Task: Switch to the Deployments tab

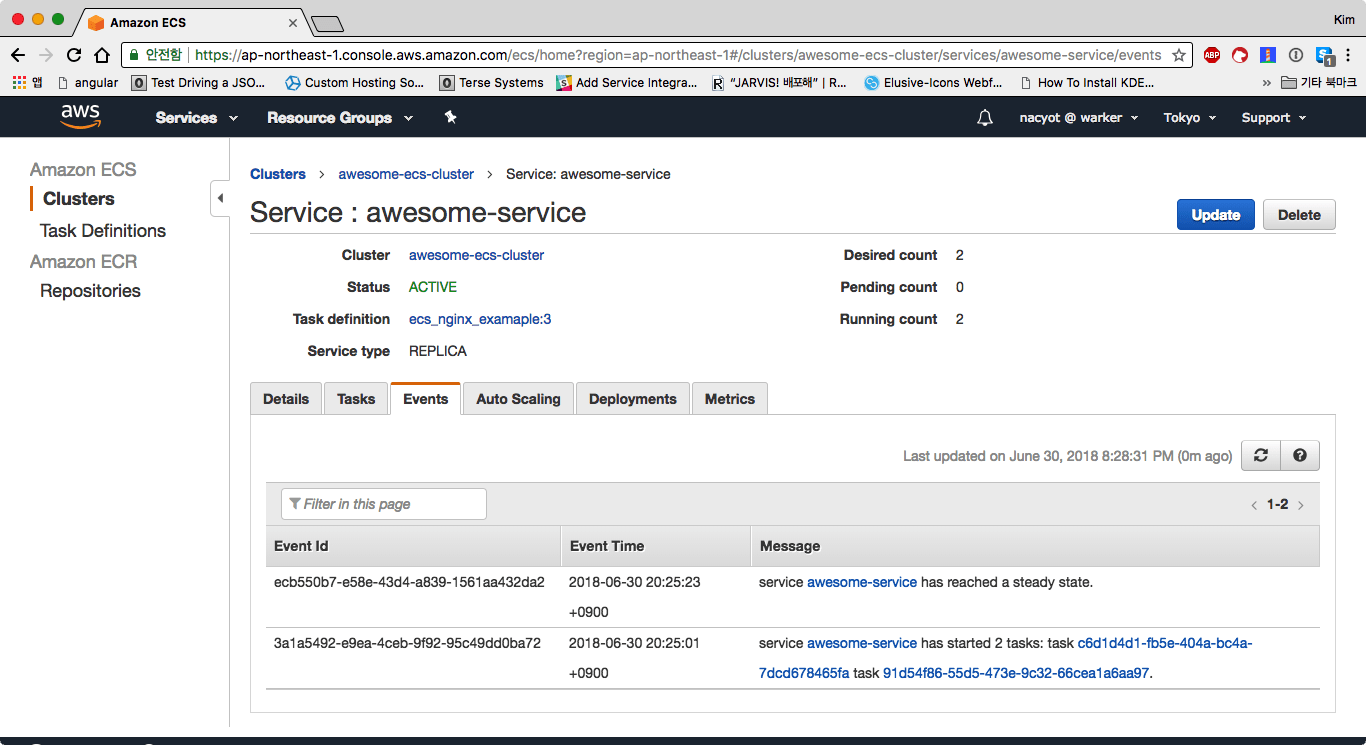Action: point(632,399)
